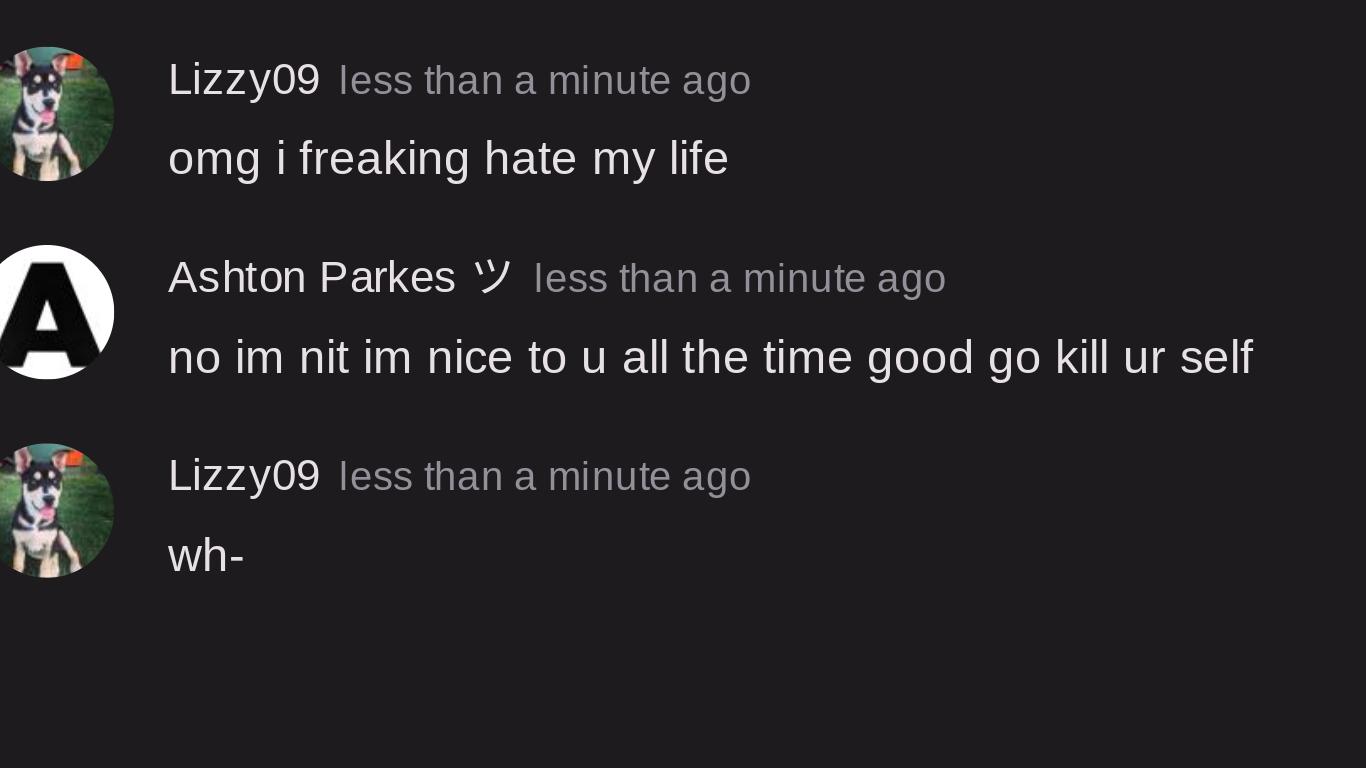
Task: Click the dog avatar beside the "wh-" message
Action: pyautogui.click(x=50, y=510)
